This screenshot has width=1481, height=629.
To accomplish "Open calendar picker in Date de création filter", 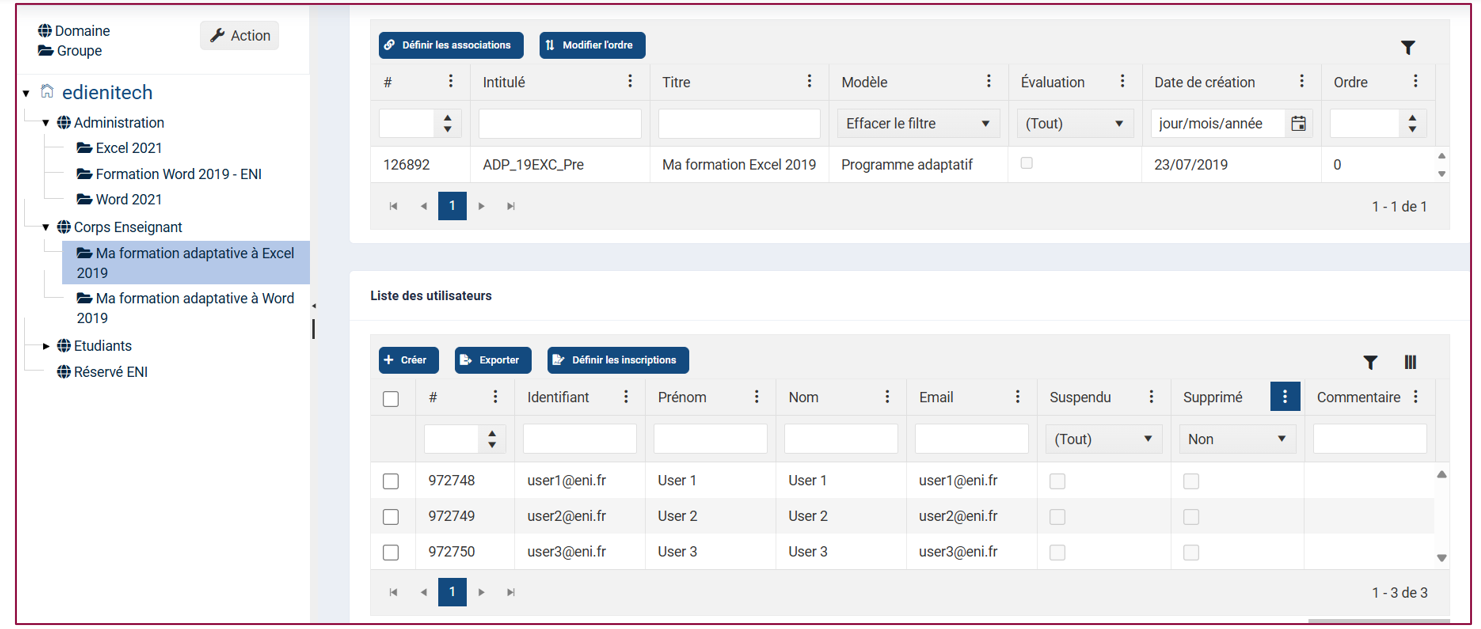I will click(1298, 124).
